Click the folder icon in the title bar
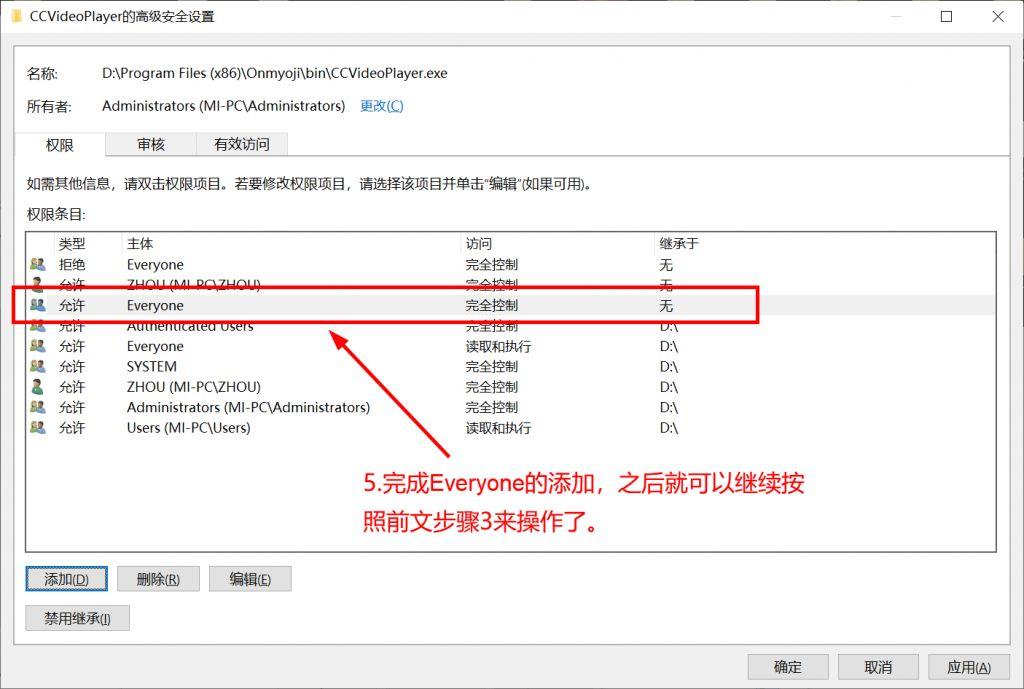Screen dimensions: 1024x689 click(x=16, y=16)
